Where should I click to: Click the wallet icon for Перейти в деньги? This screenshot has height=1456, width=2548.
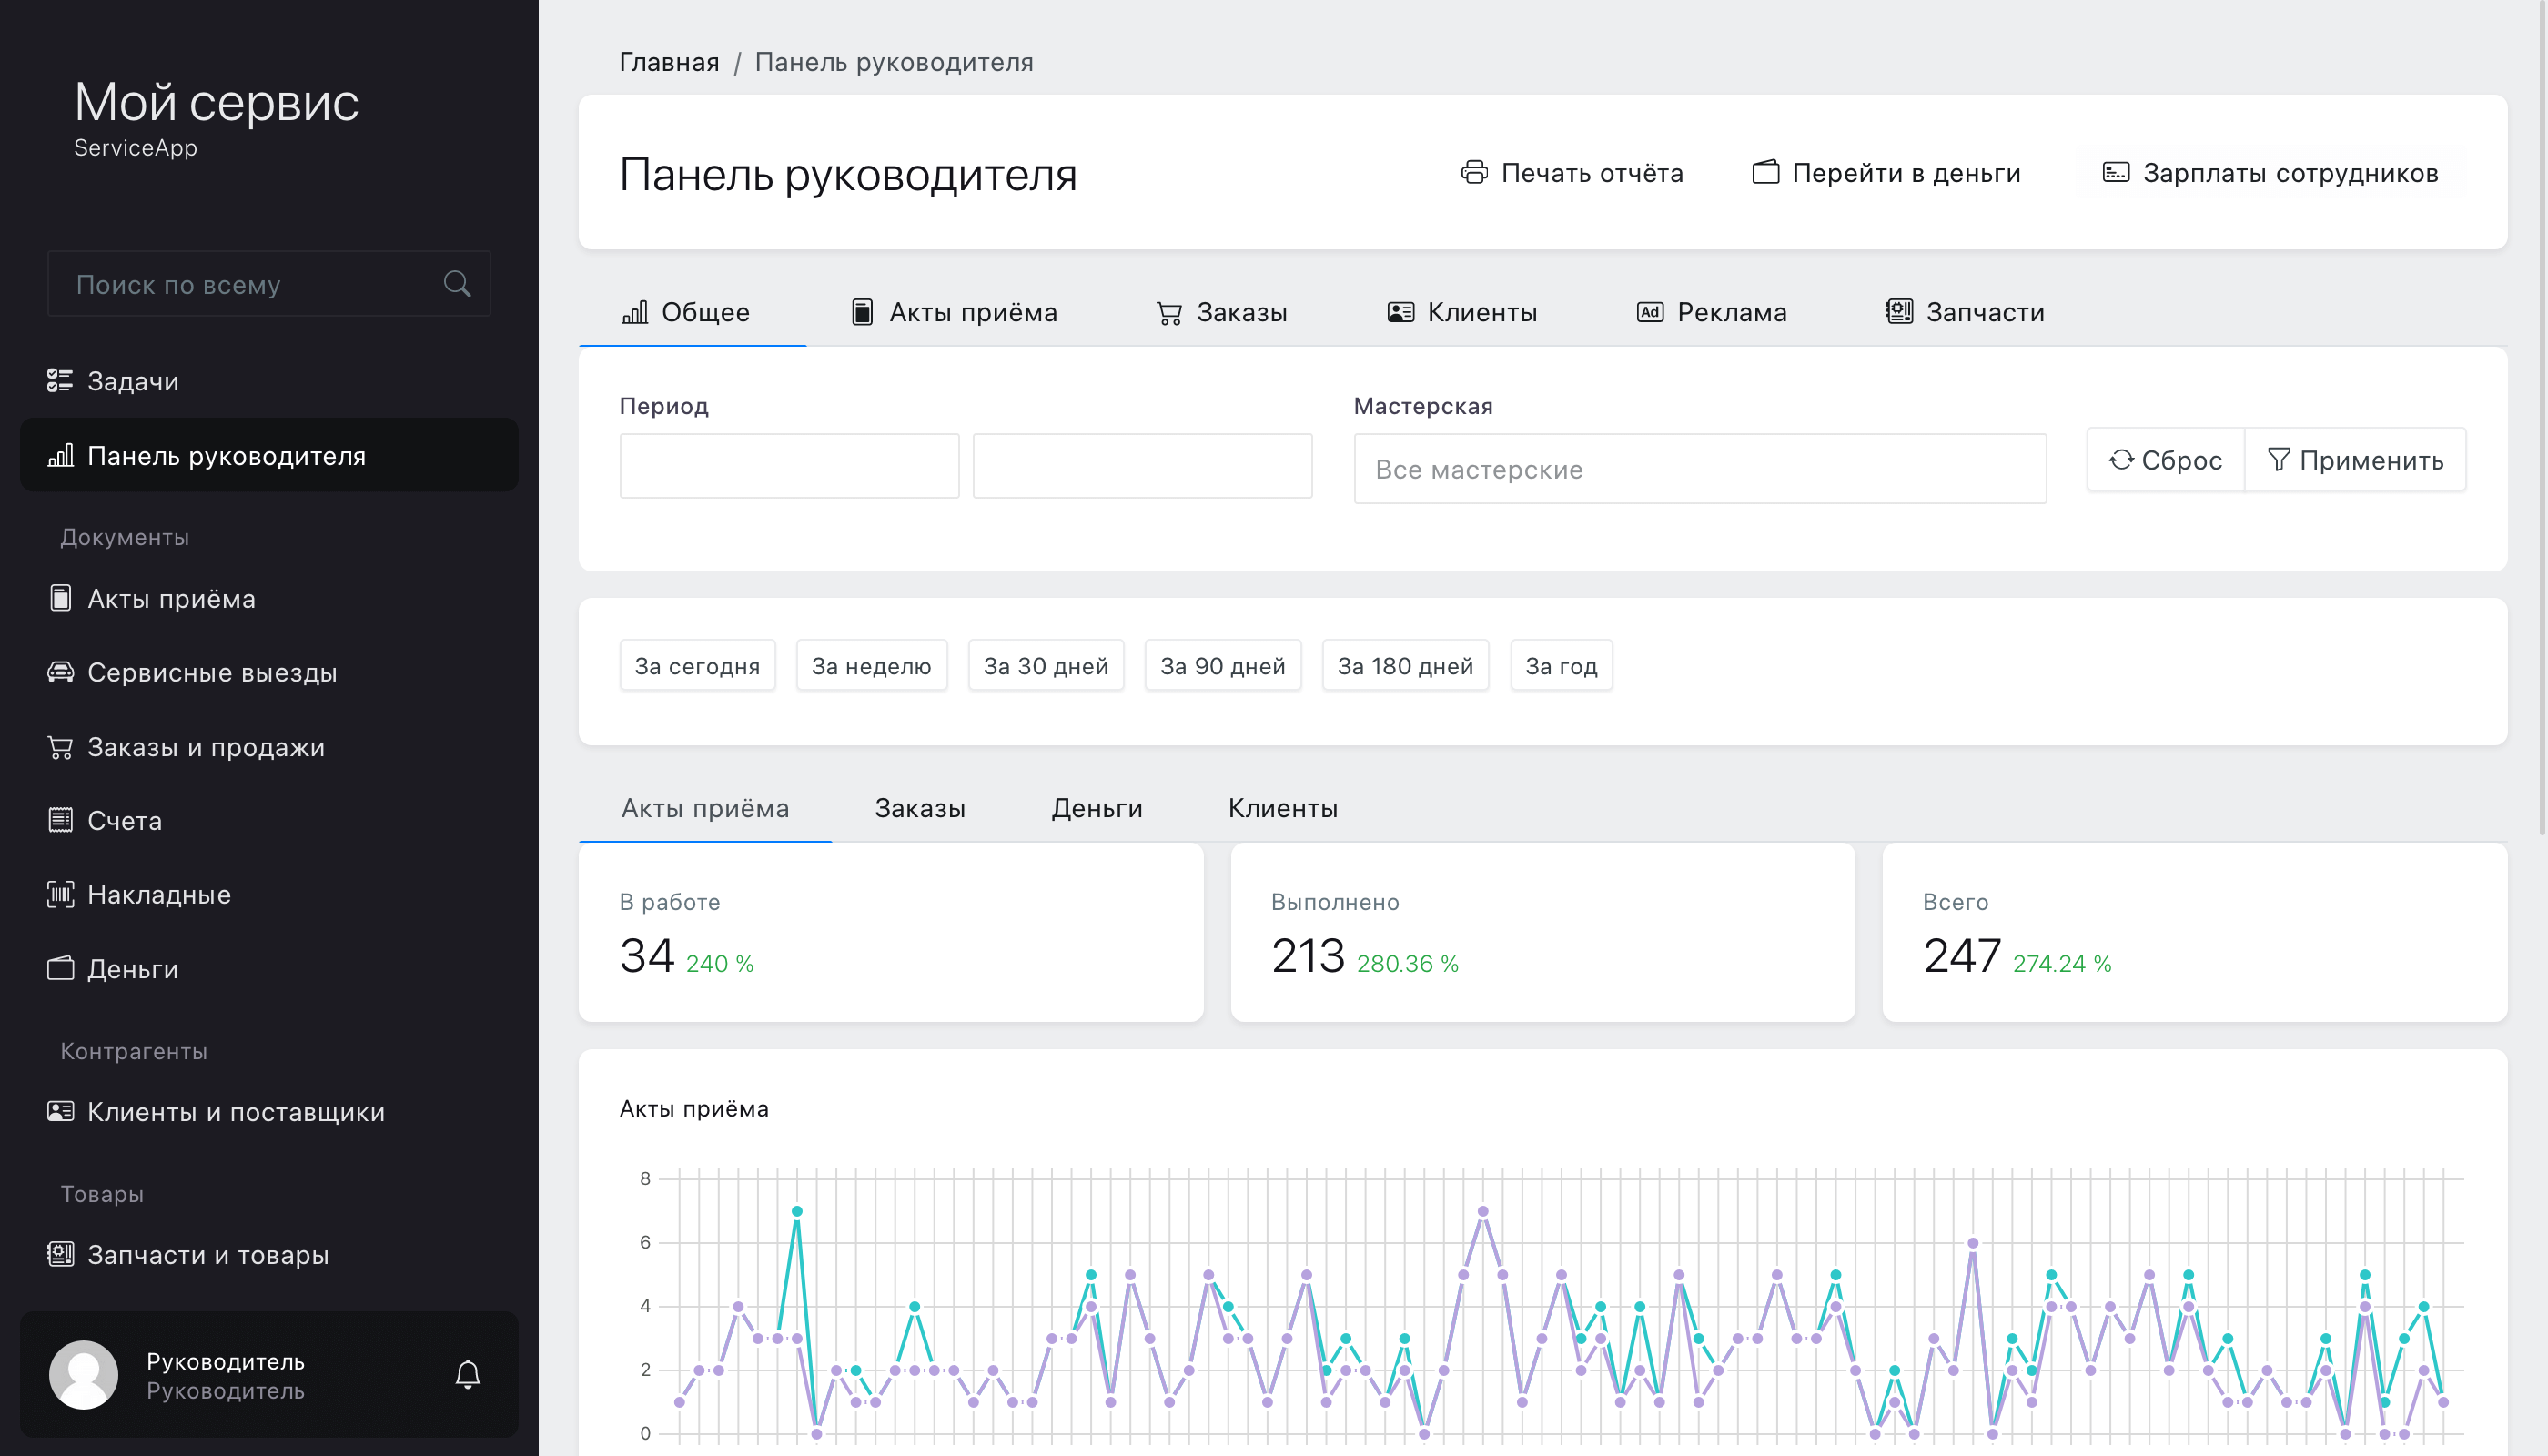(1766, 172)
